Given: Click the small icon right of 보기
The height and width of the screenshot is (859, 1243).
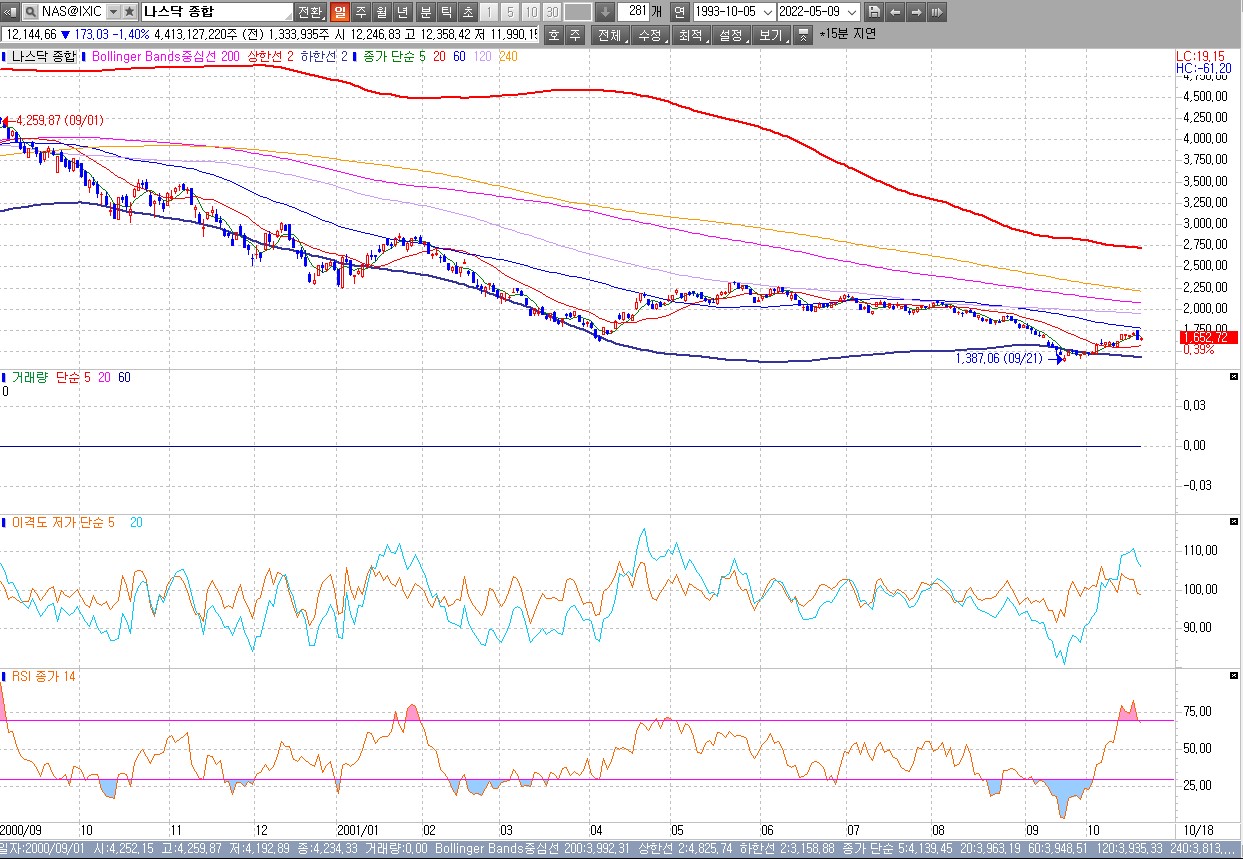Looking at the screenshot, I should coord(804,35).
